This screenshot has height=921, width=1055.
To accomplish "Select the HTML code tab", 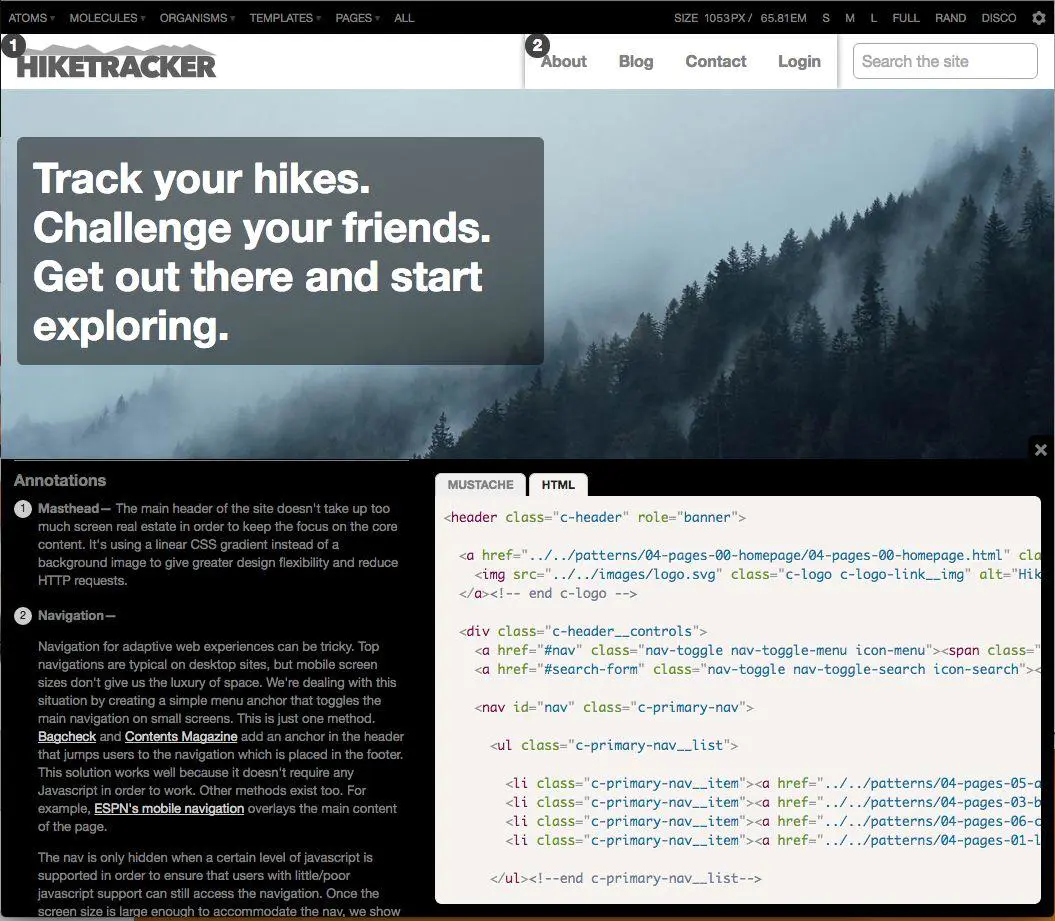I will (x=558, y=484).
